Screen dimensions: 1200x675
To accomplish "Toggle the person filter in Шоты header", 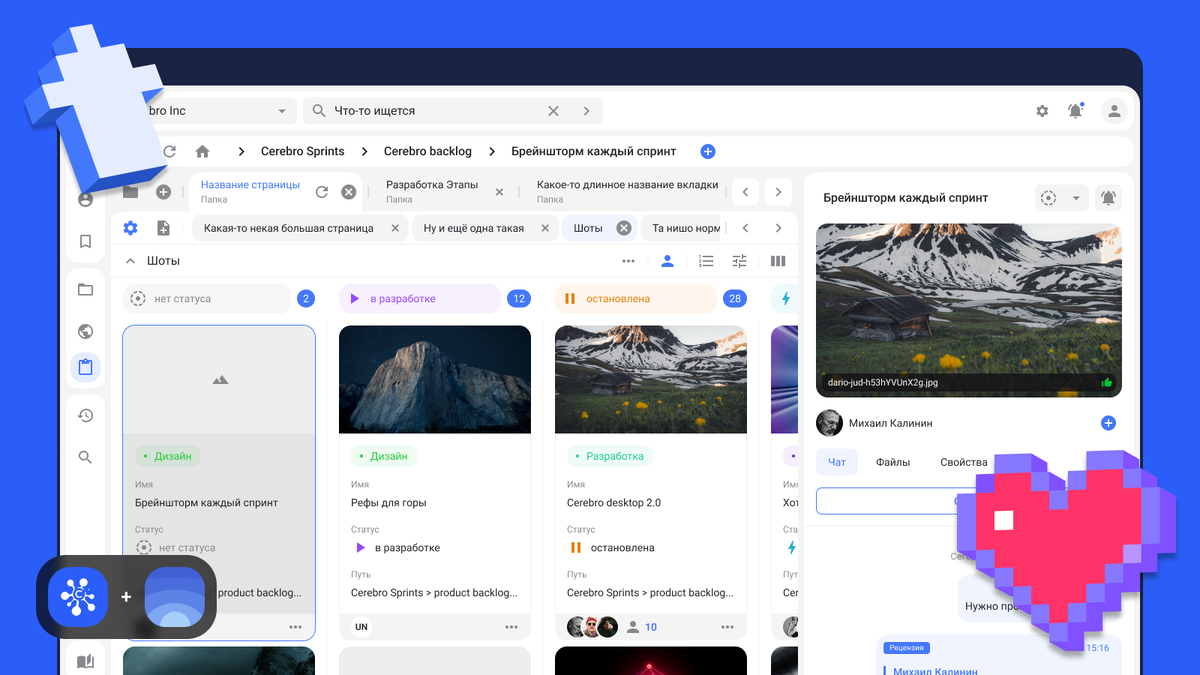I will click(667, 261).
